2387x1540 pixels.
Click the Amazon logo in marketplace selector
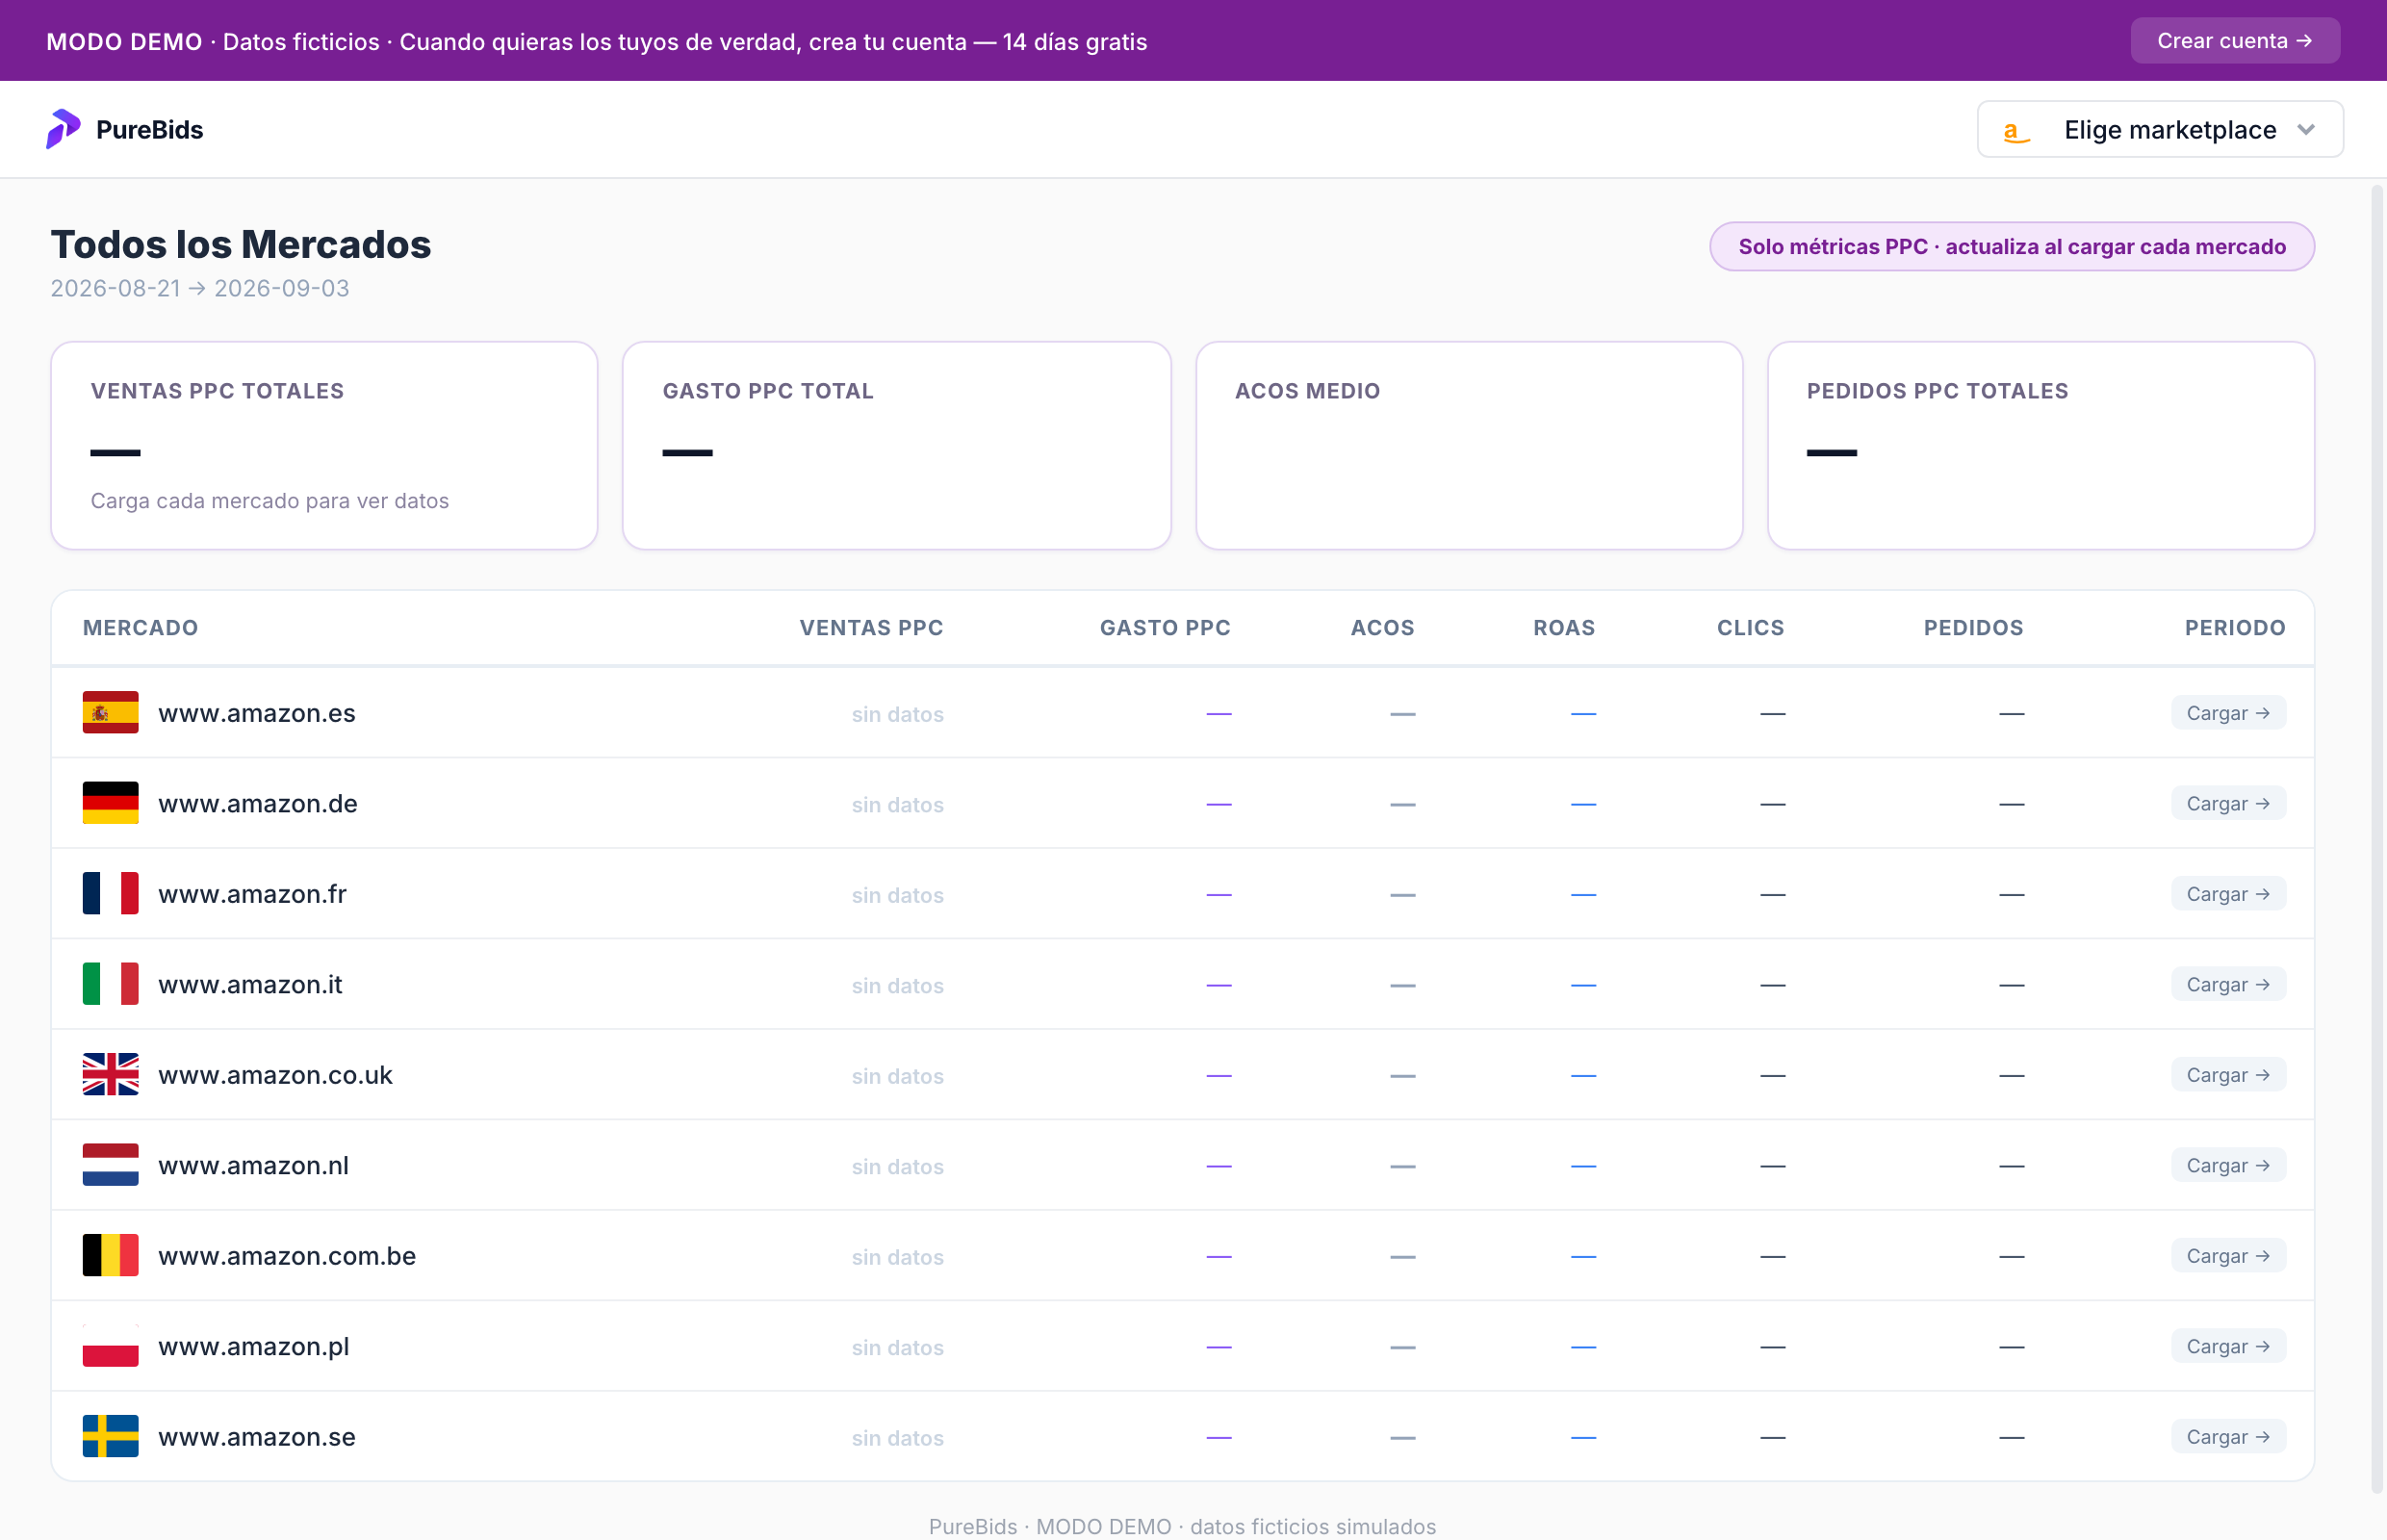click(x=2016, y=131)
